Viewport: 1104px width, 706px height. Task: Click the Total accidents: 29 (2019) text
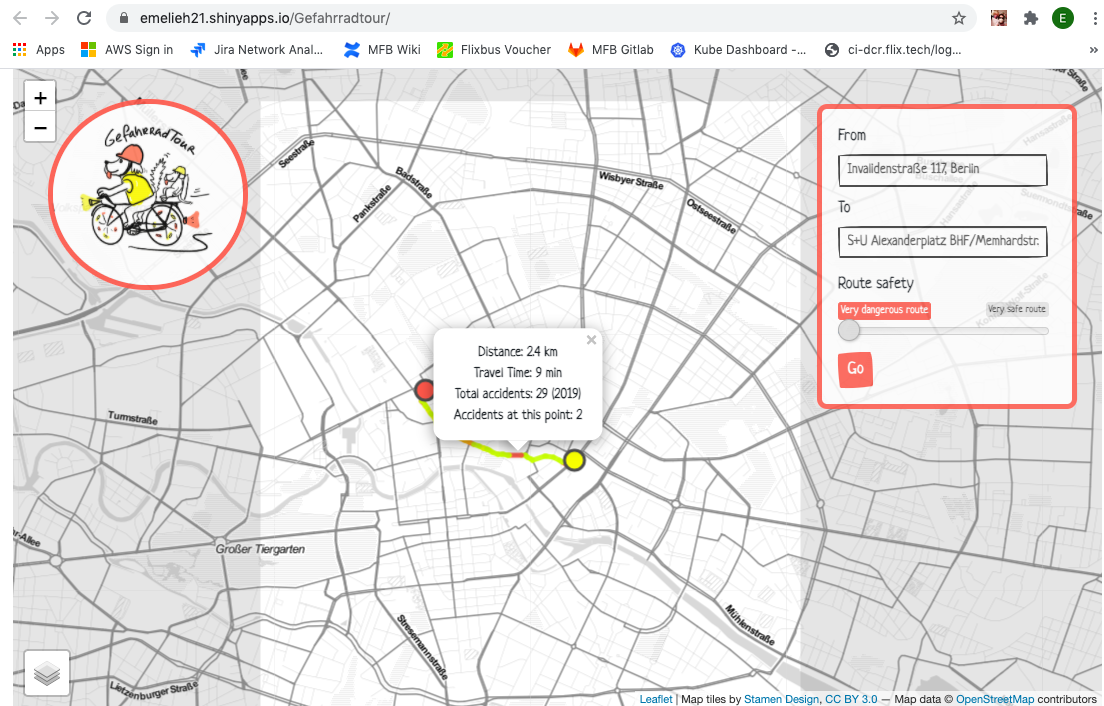point(518,393)
